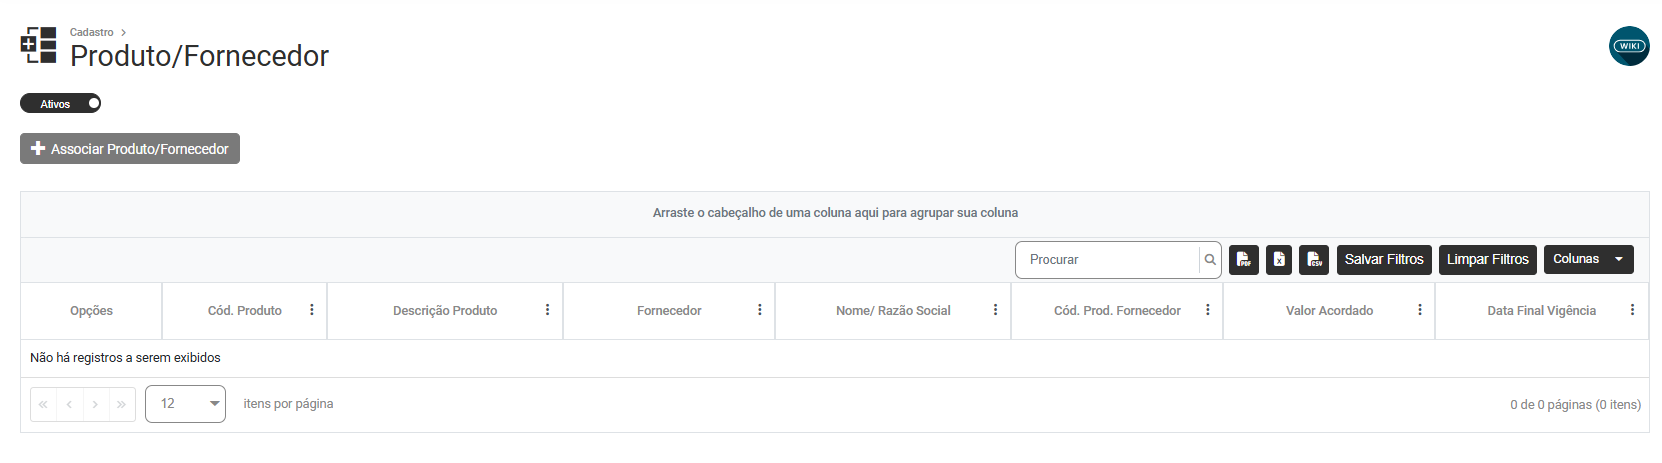
Task: Click Limpar Filtros button
Action: click(1488, 260)
